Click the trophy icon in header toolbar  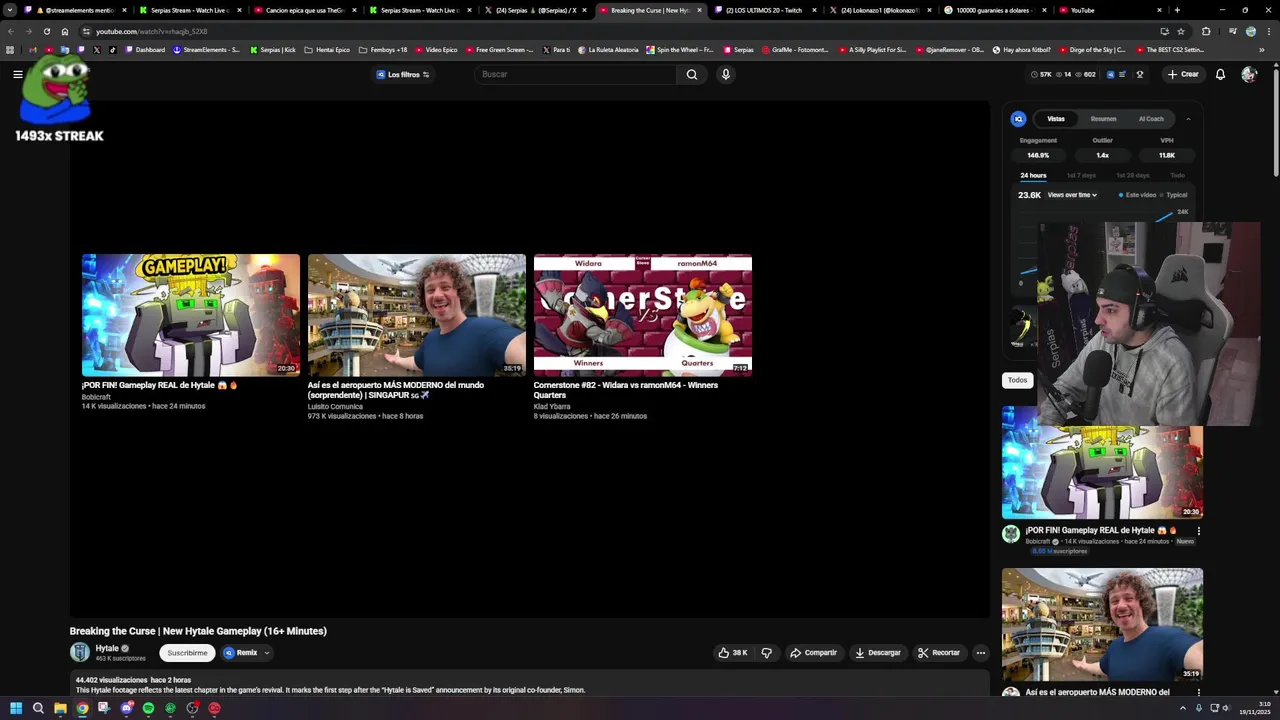(x=1139, y=74)
